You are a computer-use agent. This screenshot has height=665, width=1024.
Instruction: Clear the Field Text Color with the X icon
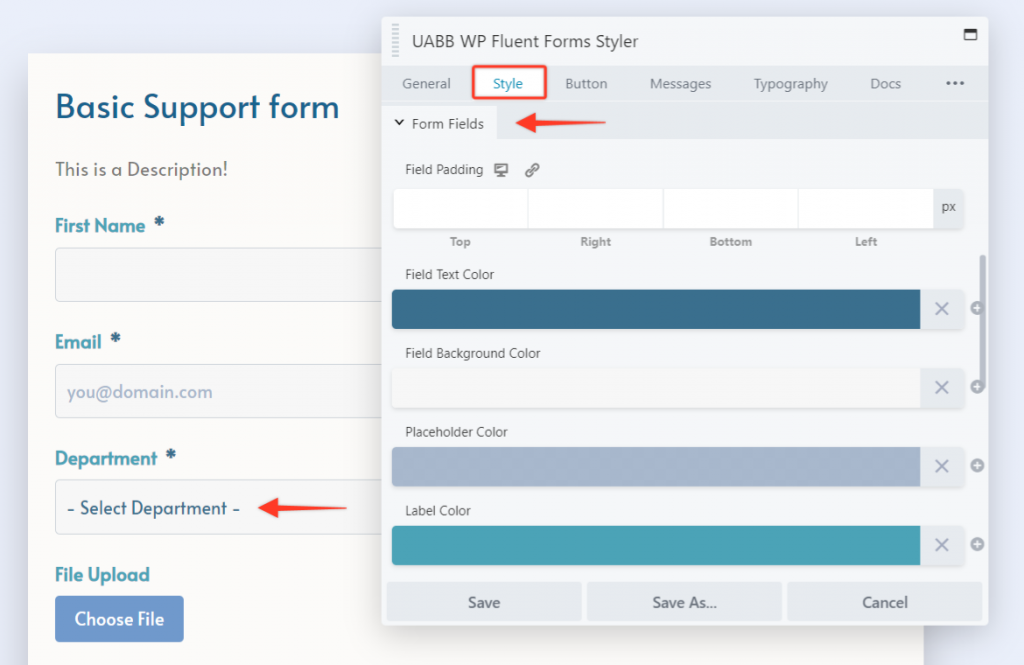(x=941, y=309)
